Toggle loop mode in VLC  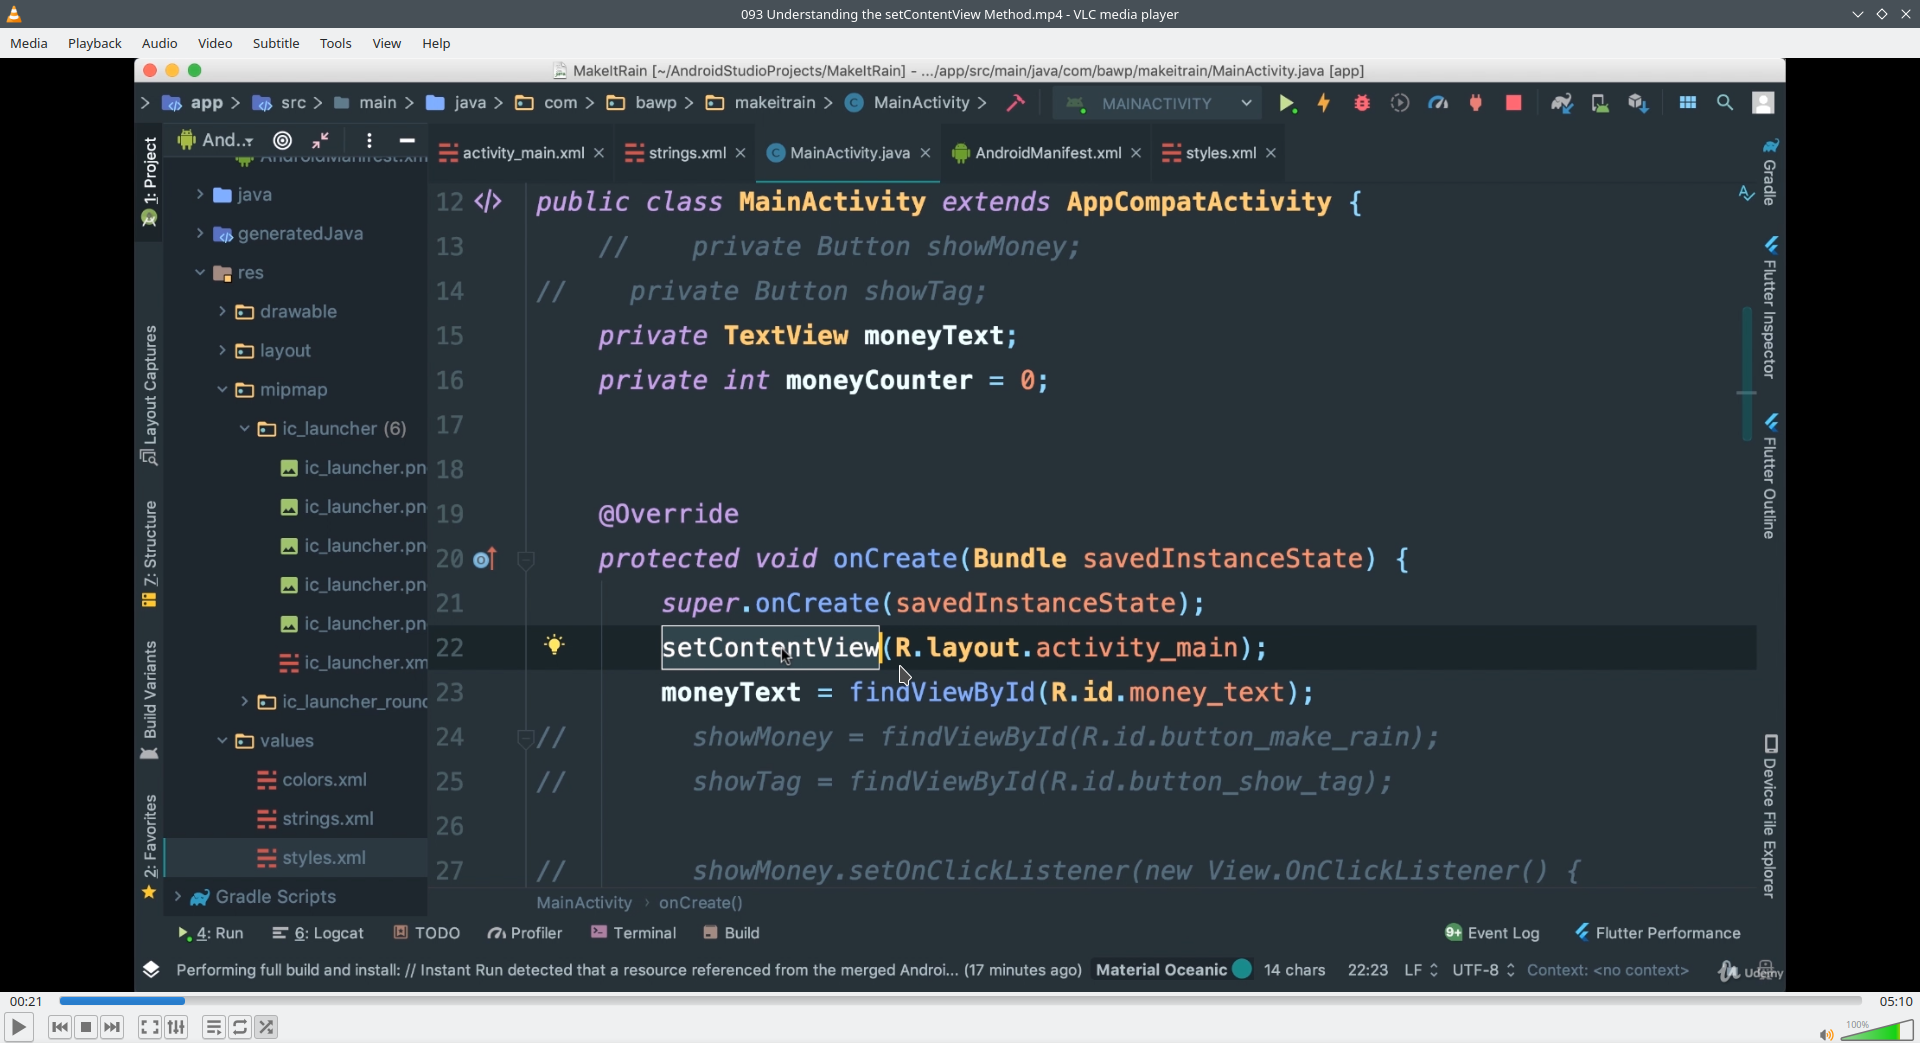click(x=240, y=1027)
